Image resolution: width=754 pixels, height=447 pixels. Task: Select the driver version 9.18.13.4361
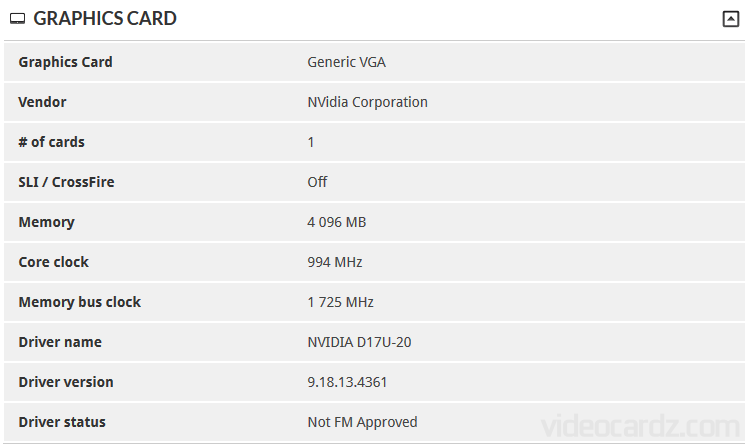[x=347, y=382]
